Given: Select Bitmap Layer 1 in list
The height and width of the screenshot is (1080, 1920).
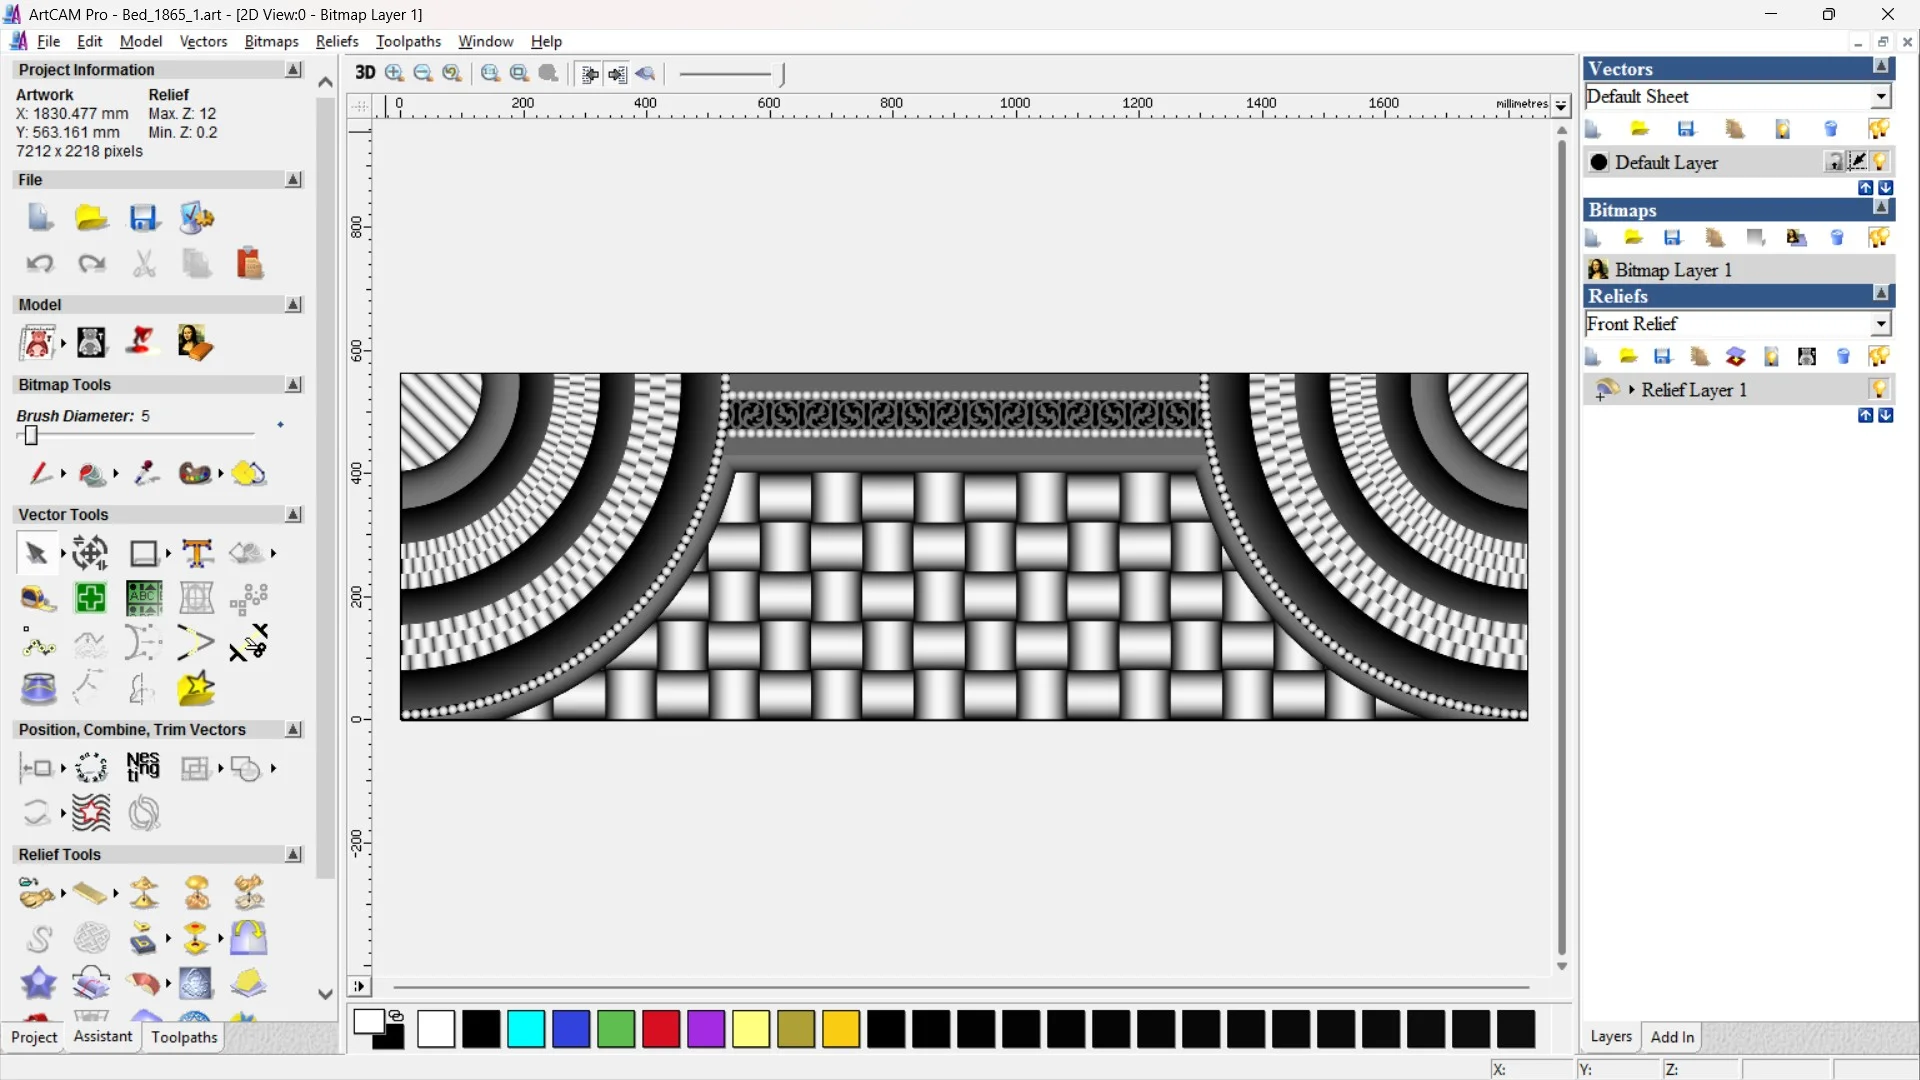Looking at the screenshot, I should (x=1672, y=270).
